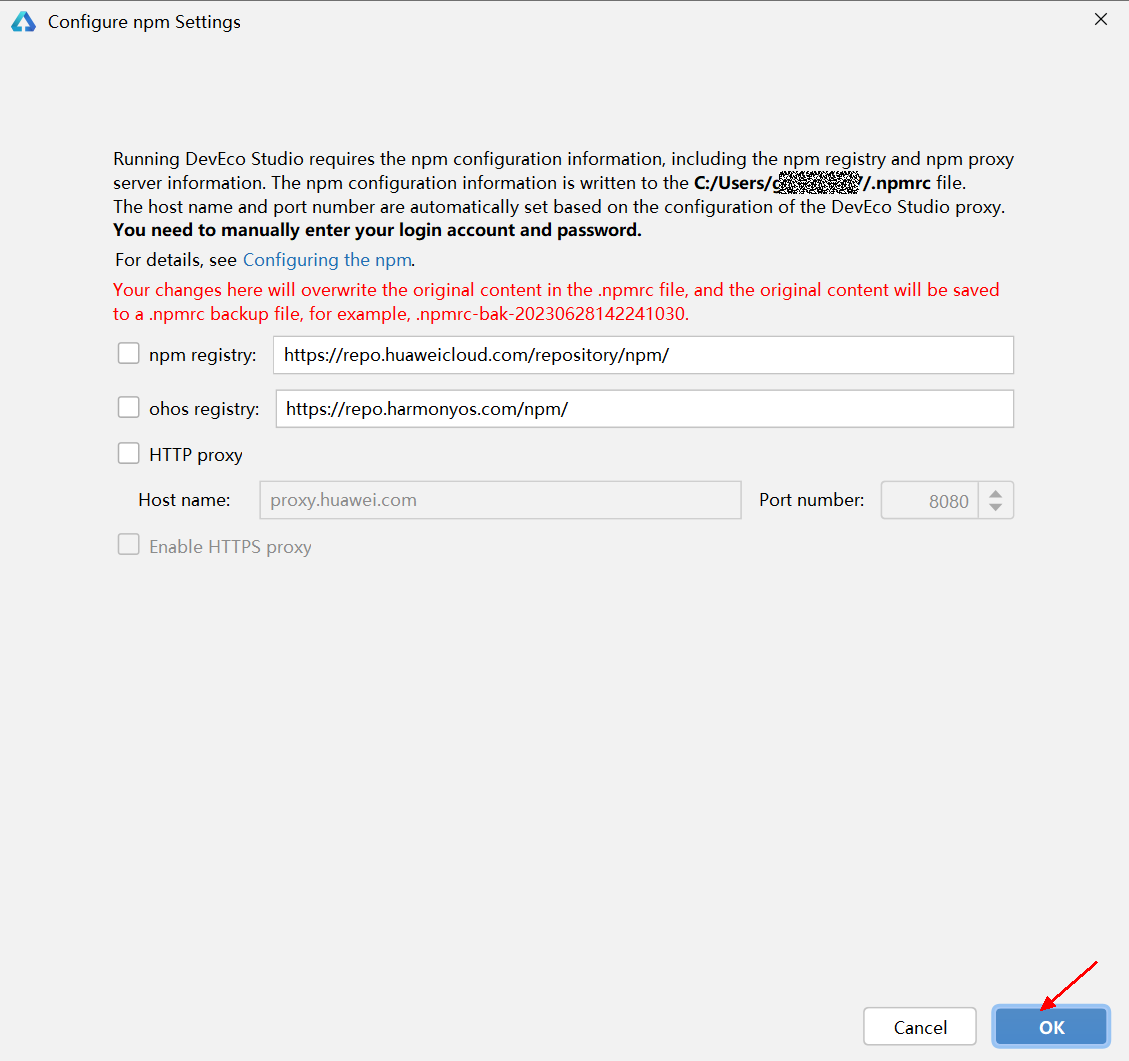Viewport: 1129px width, 1061px height.
Task: Click the 'Configure npm Settings' title text
Action: tap(144, 22)
